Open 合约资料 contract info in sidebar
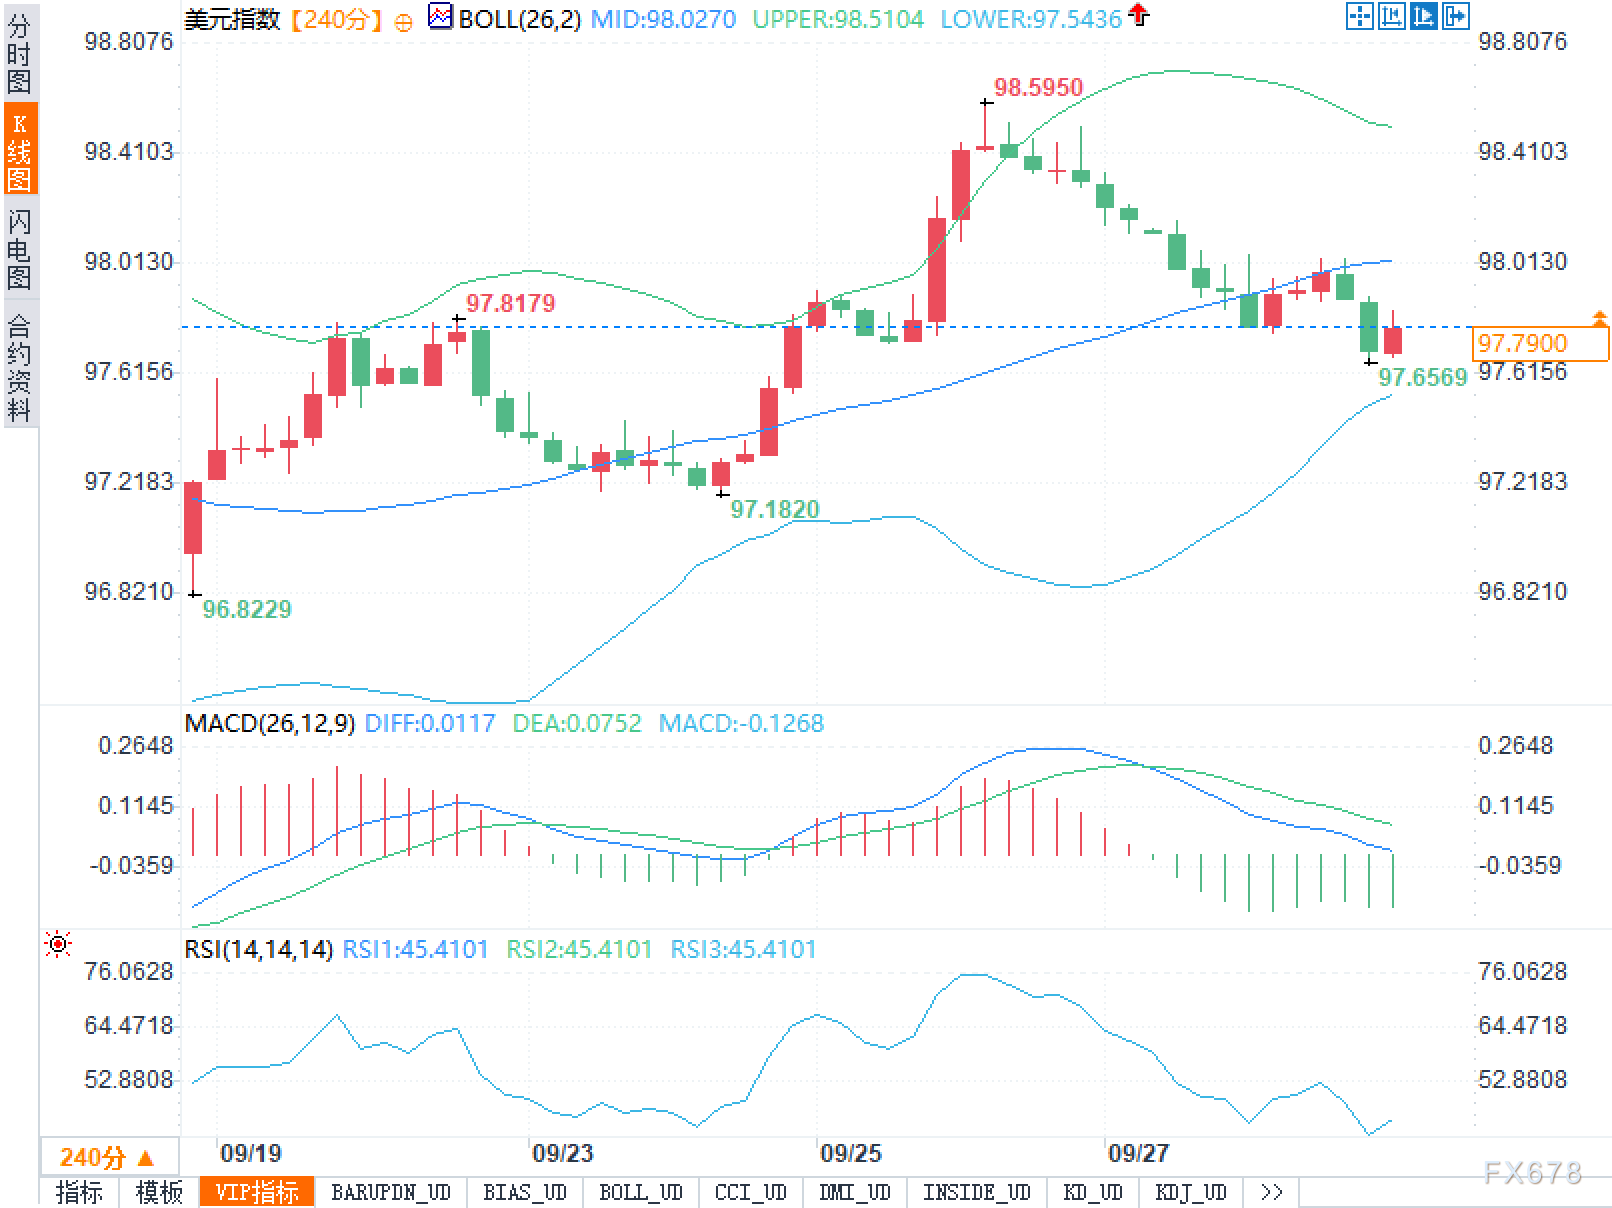This screenshot has width=1612, height=1208. [19, 365]
